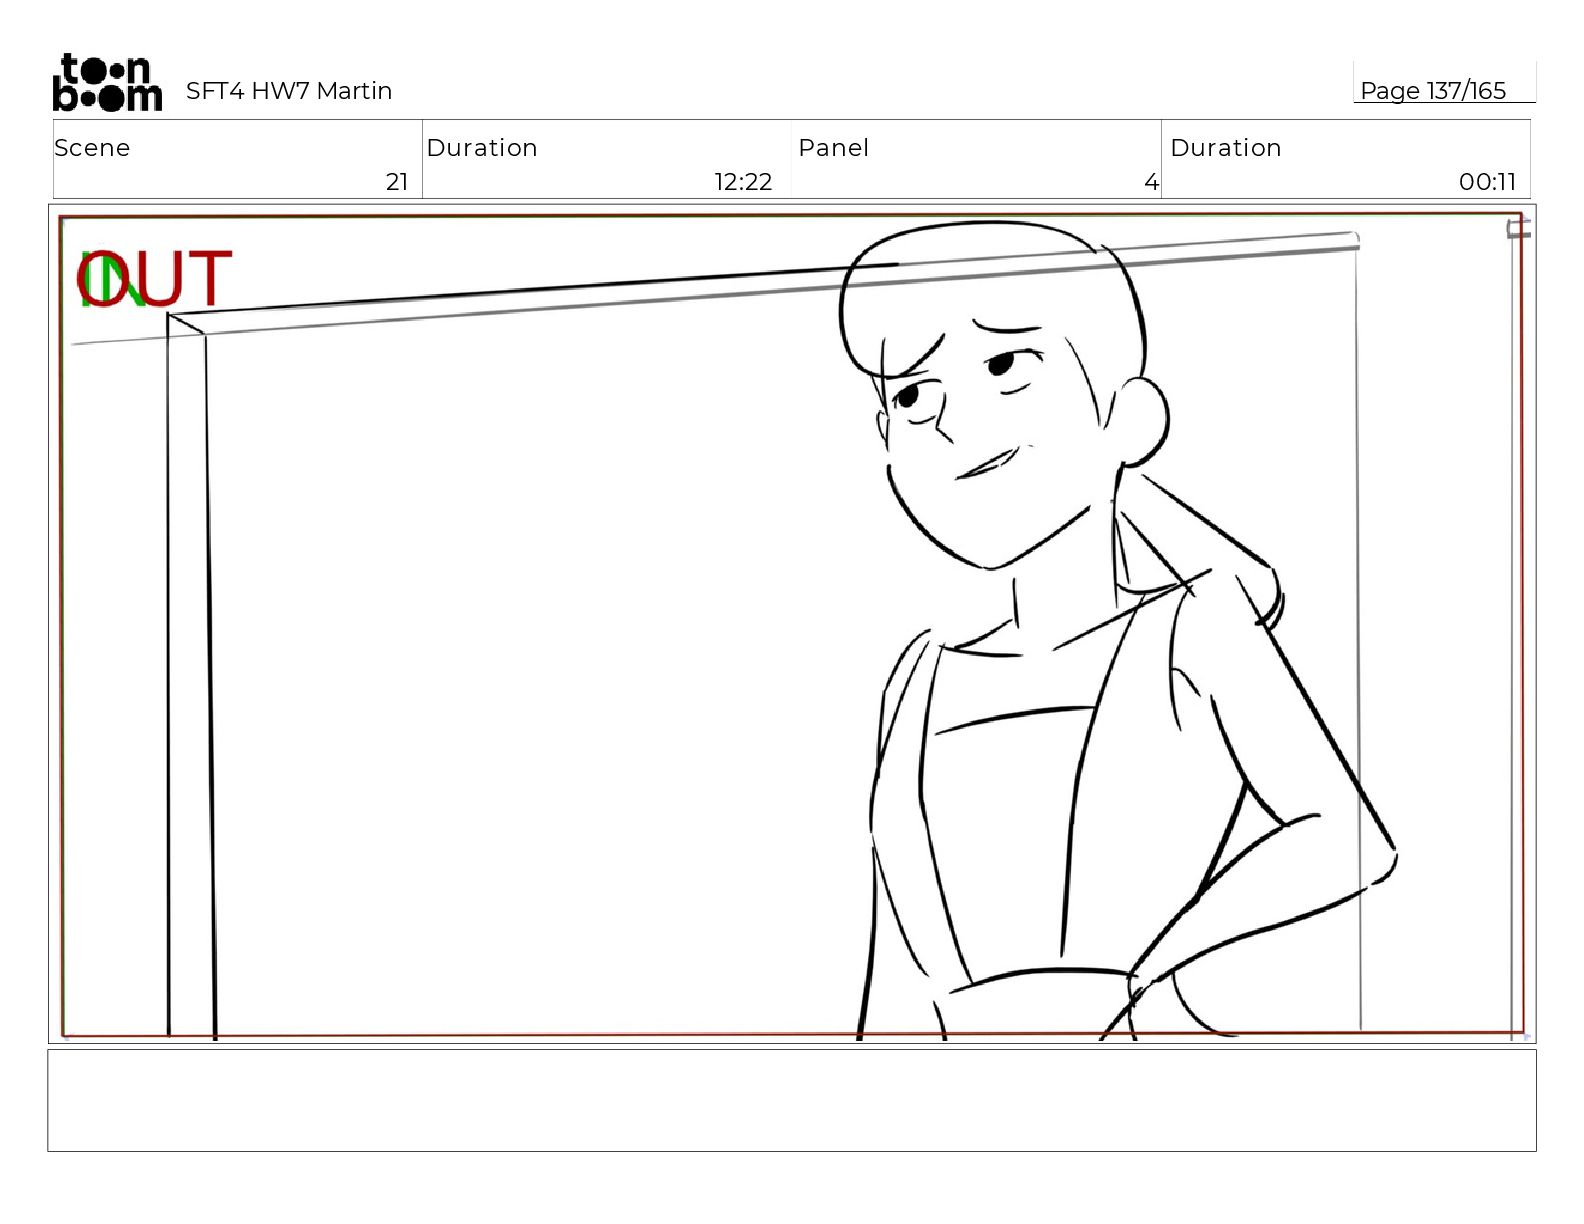Select the project title 'SFT4 HW7 Martin'
Viewport: 1584px width, 1224px height.
click(x=289, y=91)
